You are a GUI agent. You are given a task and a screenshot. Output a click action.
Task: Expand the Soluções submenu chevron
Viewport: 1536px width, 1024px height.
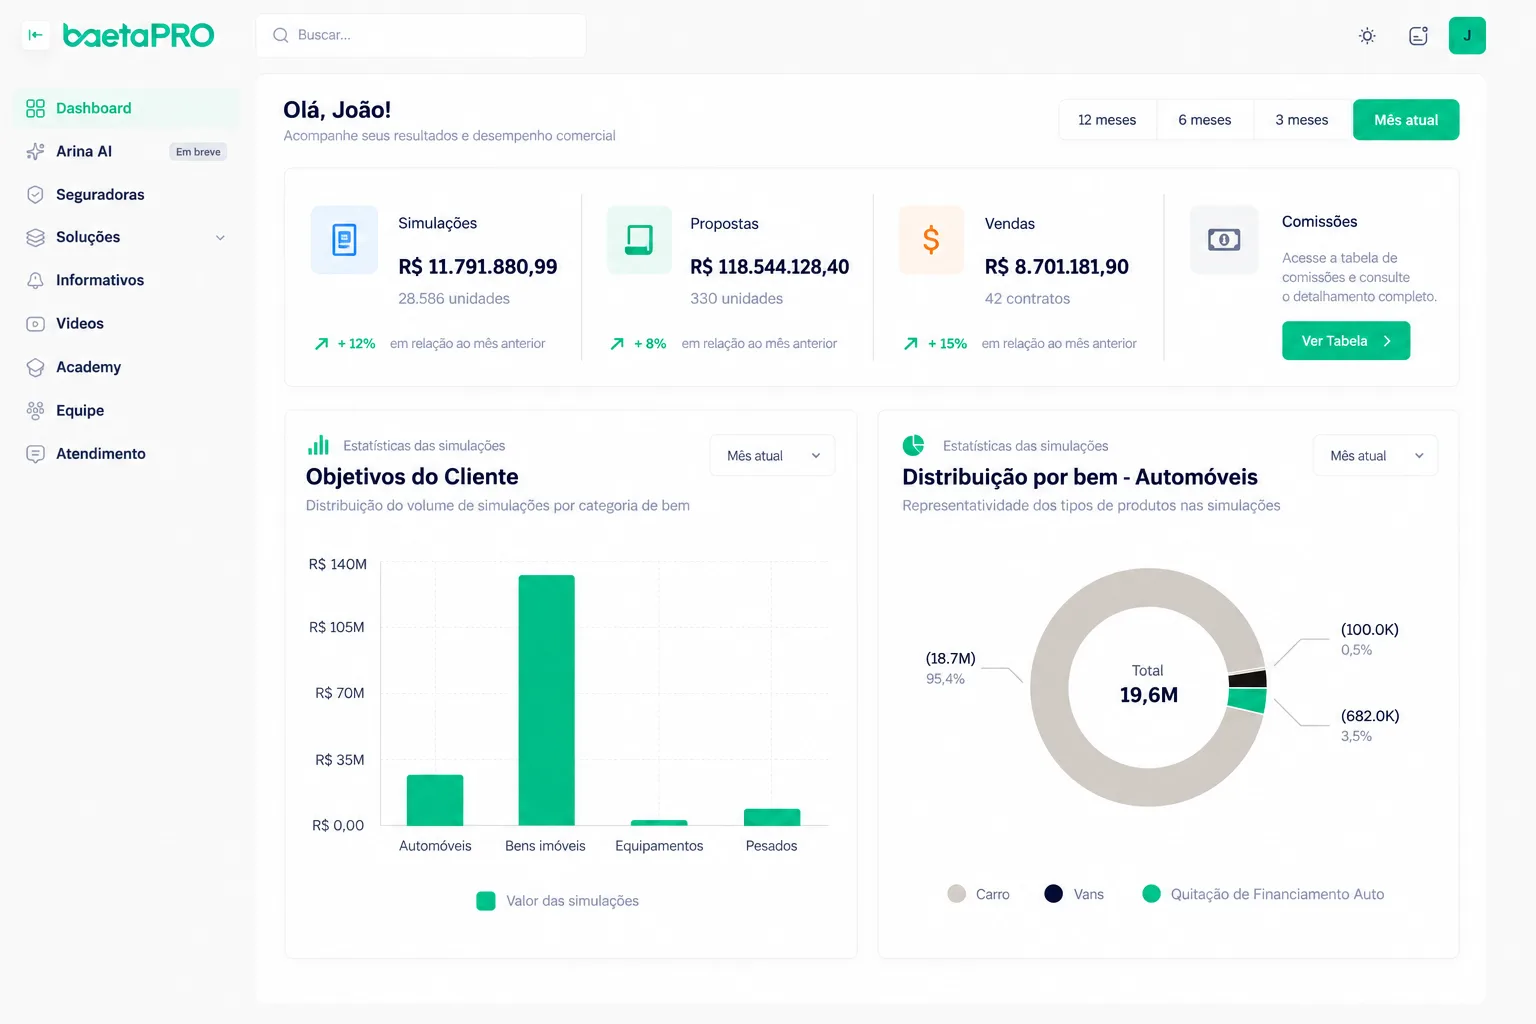click(x=220, y=238)
